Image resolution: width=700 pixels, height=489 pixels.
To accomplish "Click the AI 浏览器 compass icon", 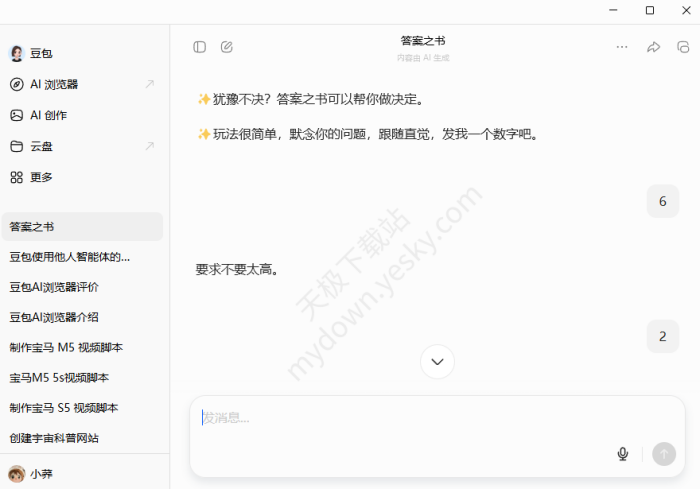I will pos(17,84).
